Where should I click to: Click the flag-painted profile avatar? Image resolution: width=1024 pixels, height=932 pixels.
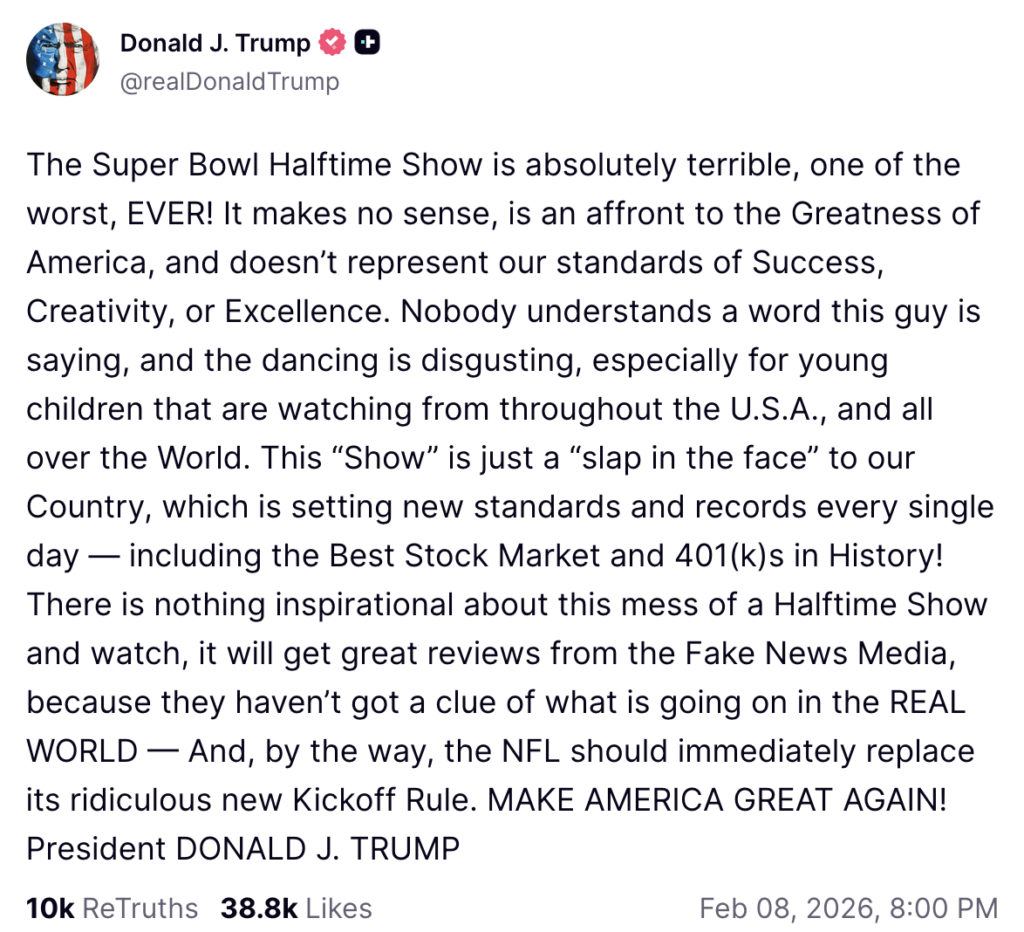[62, 59]
